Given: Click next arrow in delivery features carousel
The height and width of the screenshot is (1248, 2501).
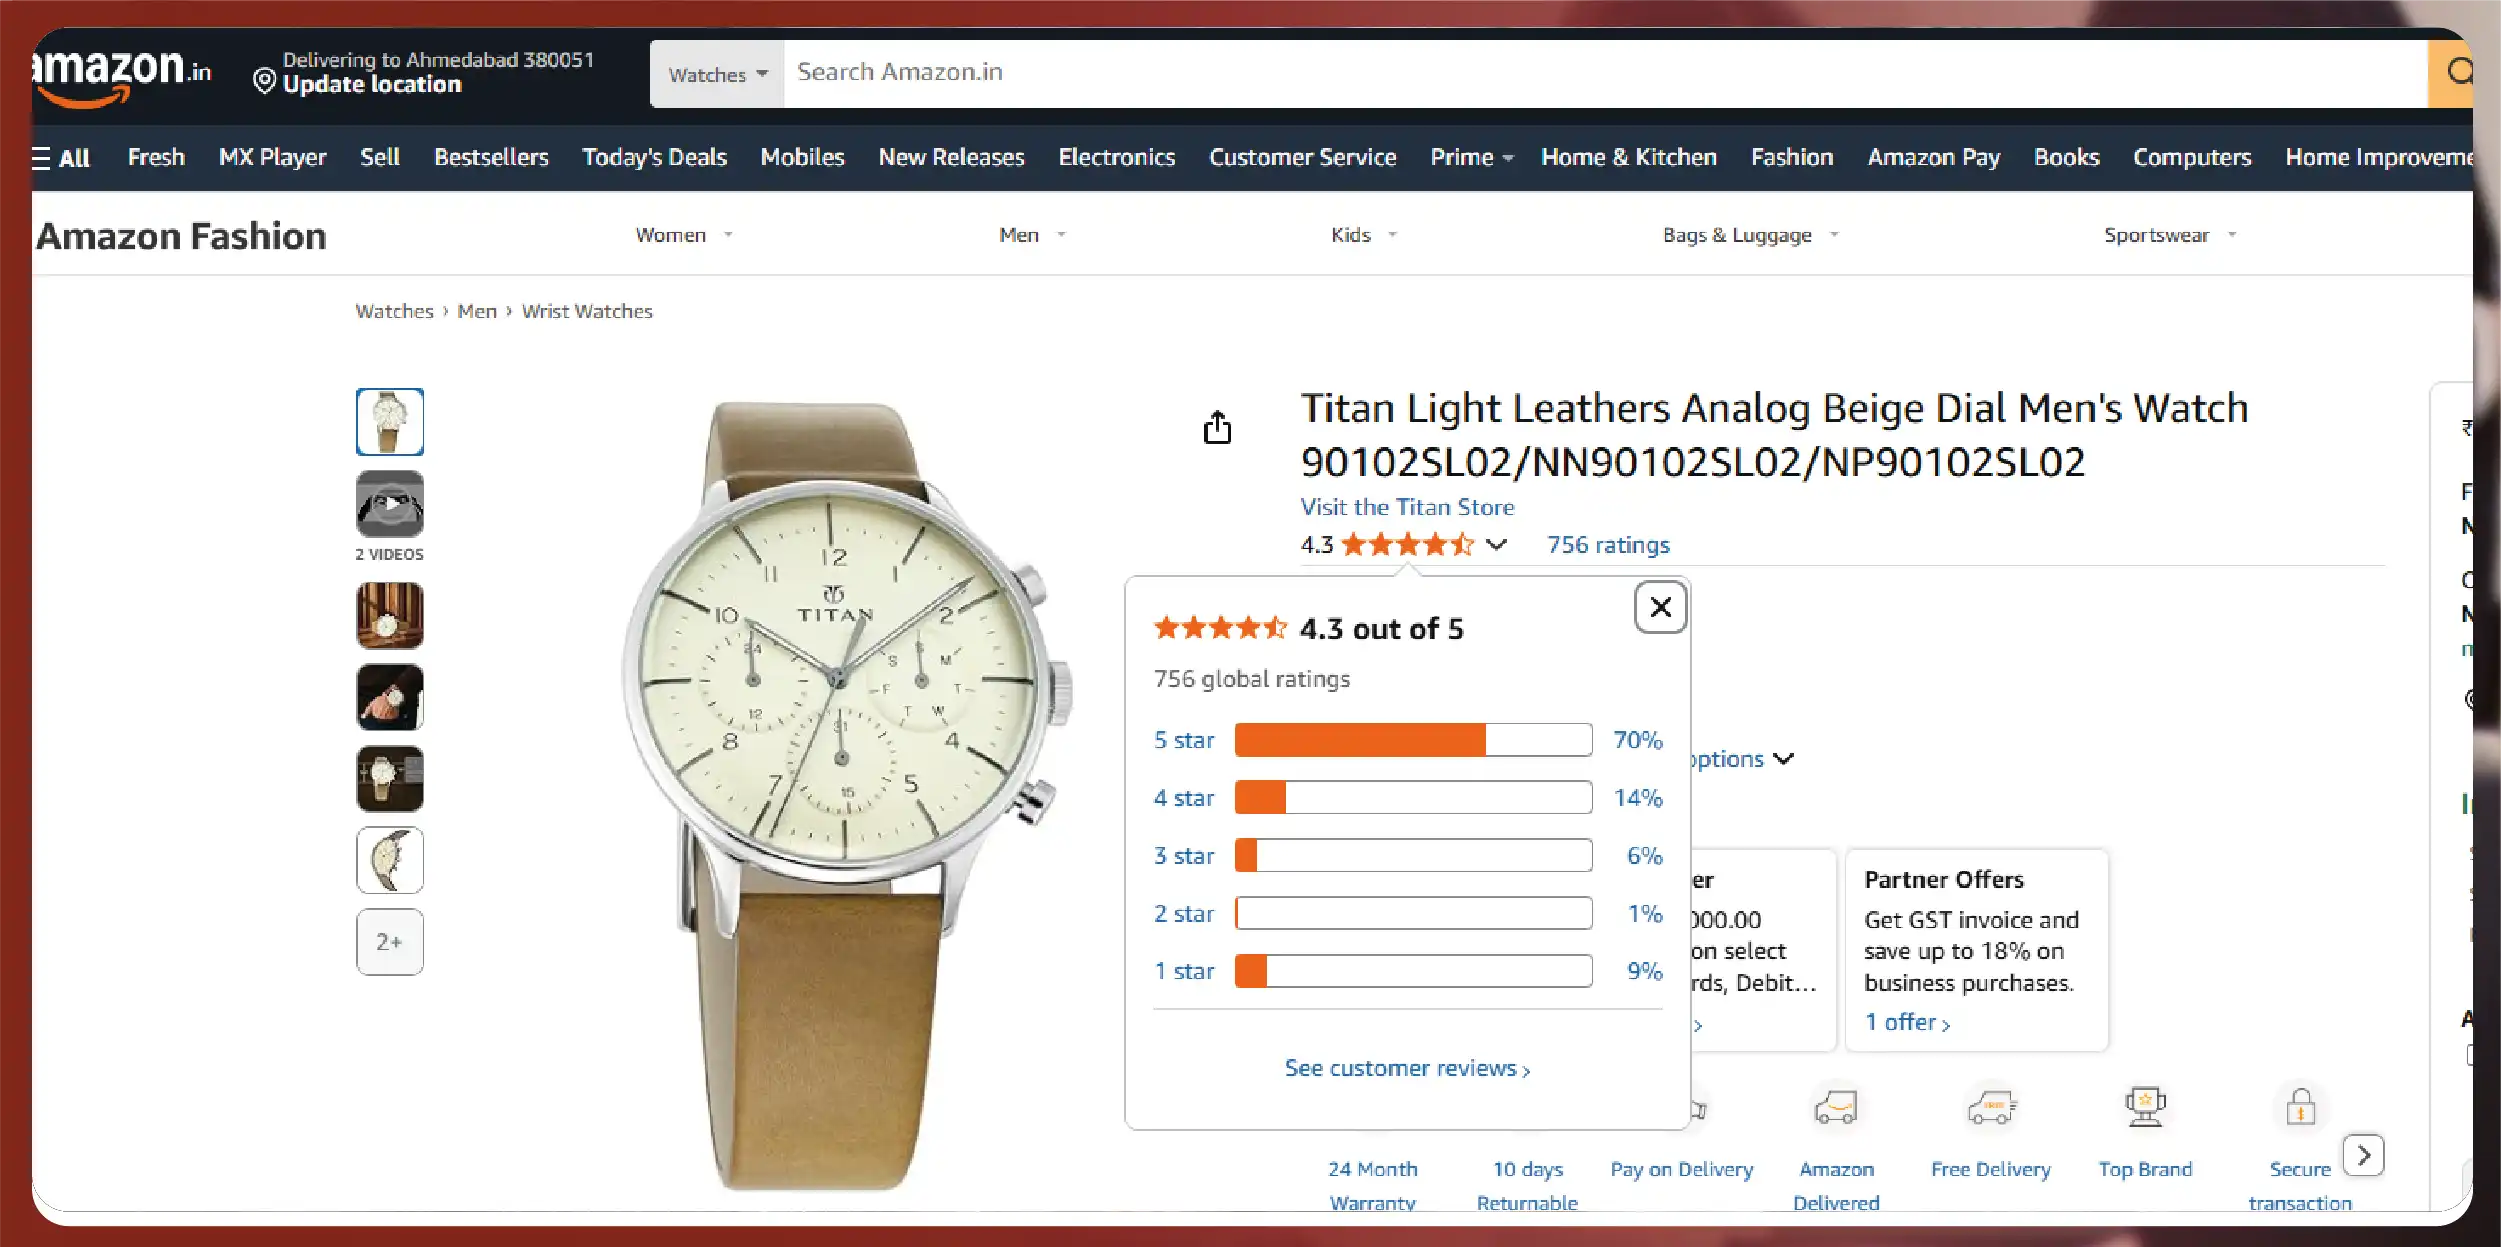Looking at the screenshot, I should 2363,1156.
